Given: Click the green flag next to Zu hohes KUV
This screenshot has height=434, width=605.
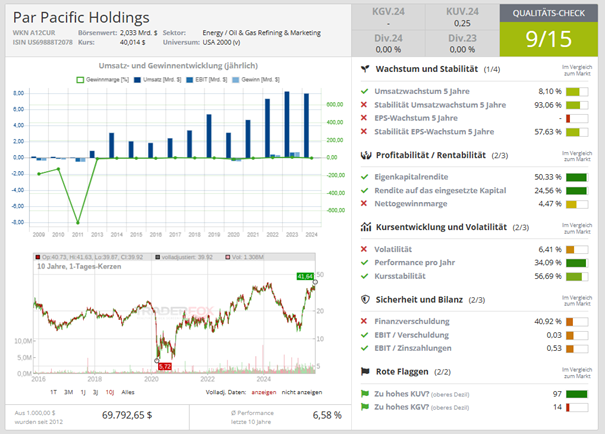Looking at the screenshot, I should [x=366, y=393].
